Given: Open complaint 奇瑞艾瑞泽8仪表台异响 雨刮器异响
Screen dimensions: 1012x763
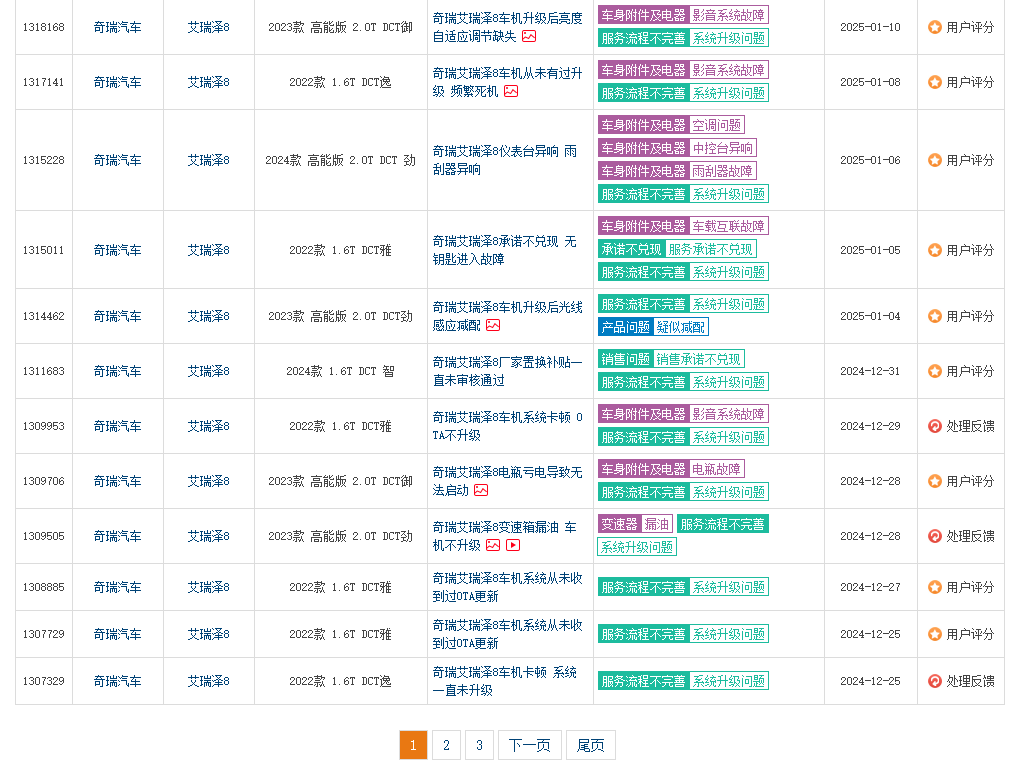Looking at the screenshot, I should [x=505, y=160].
